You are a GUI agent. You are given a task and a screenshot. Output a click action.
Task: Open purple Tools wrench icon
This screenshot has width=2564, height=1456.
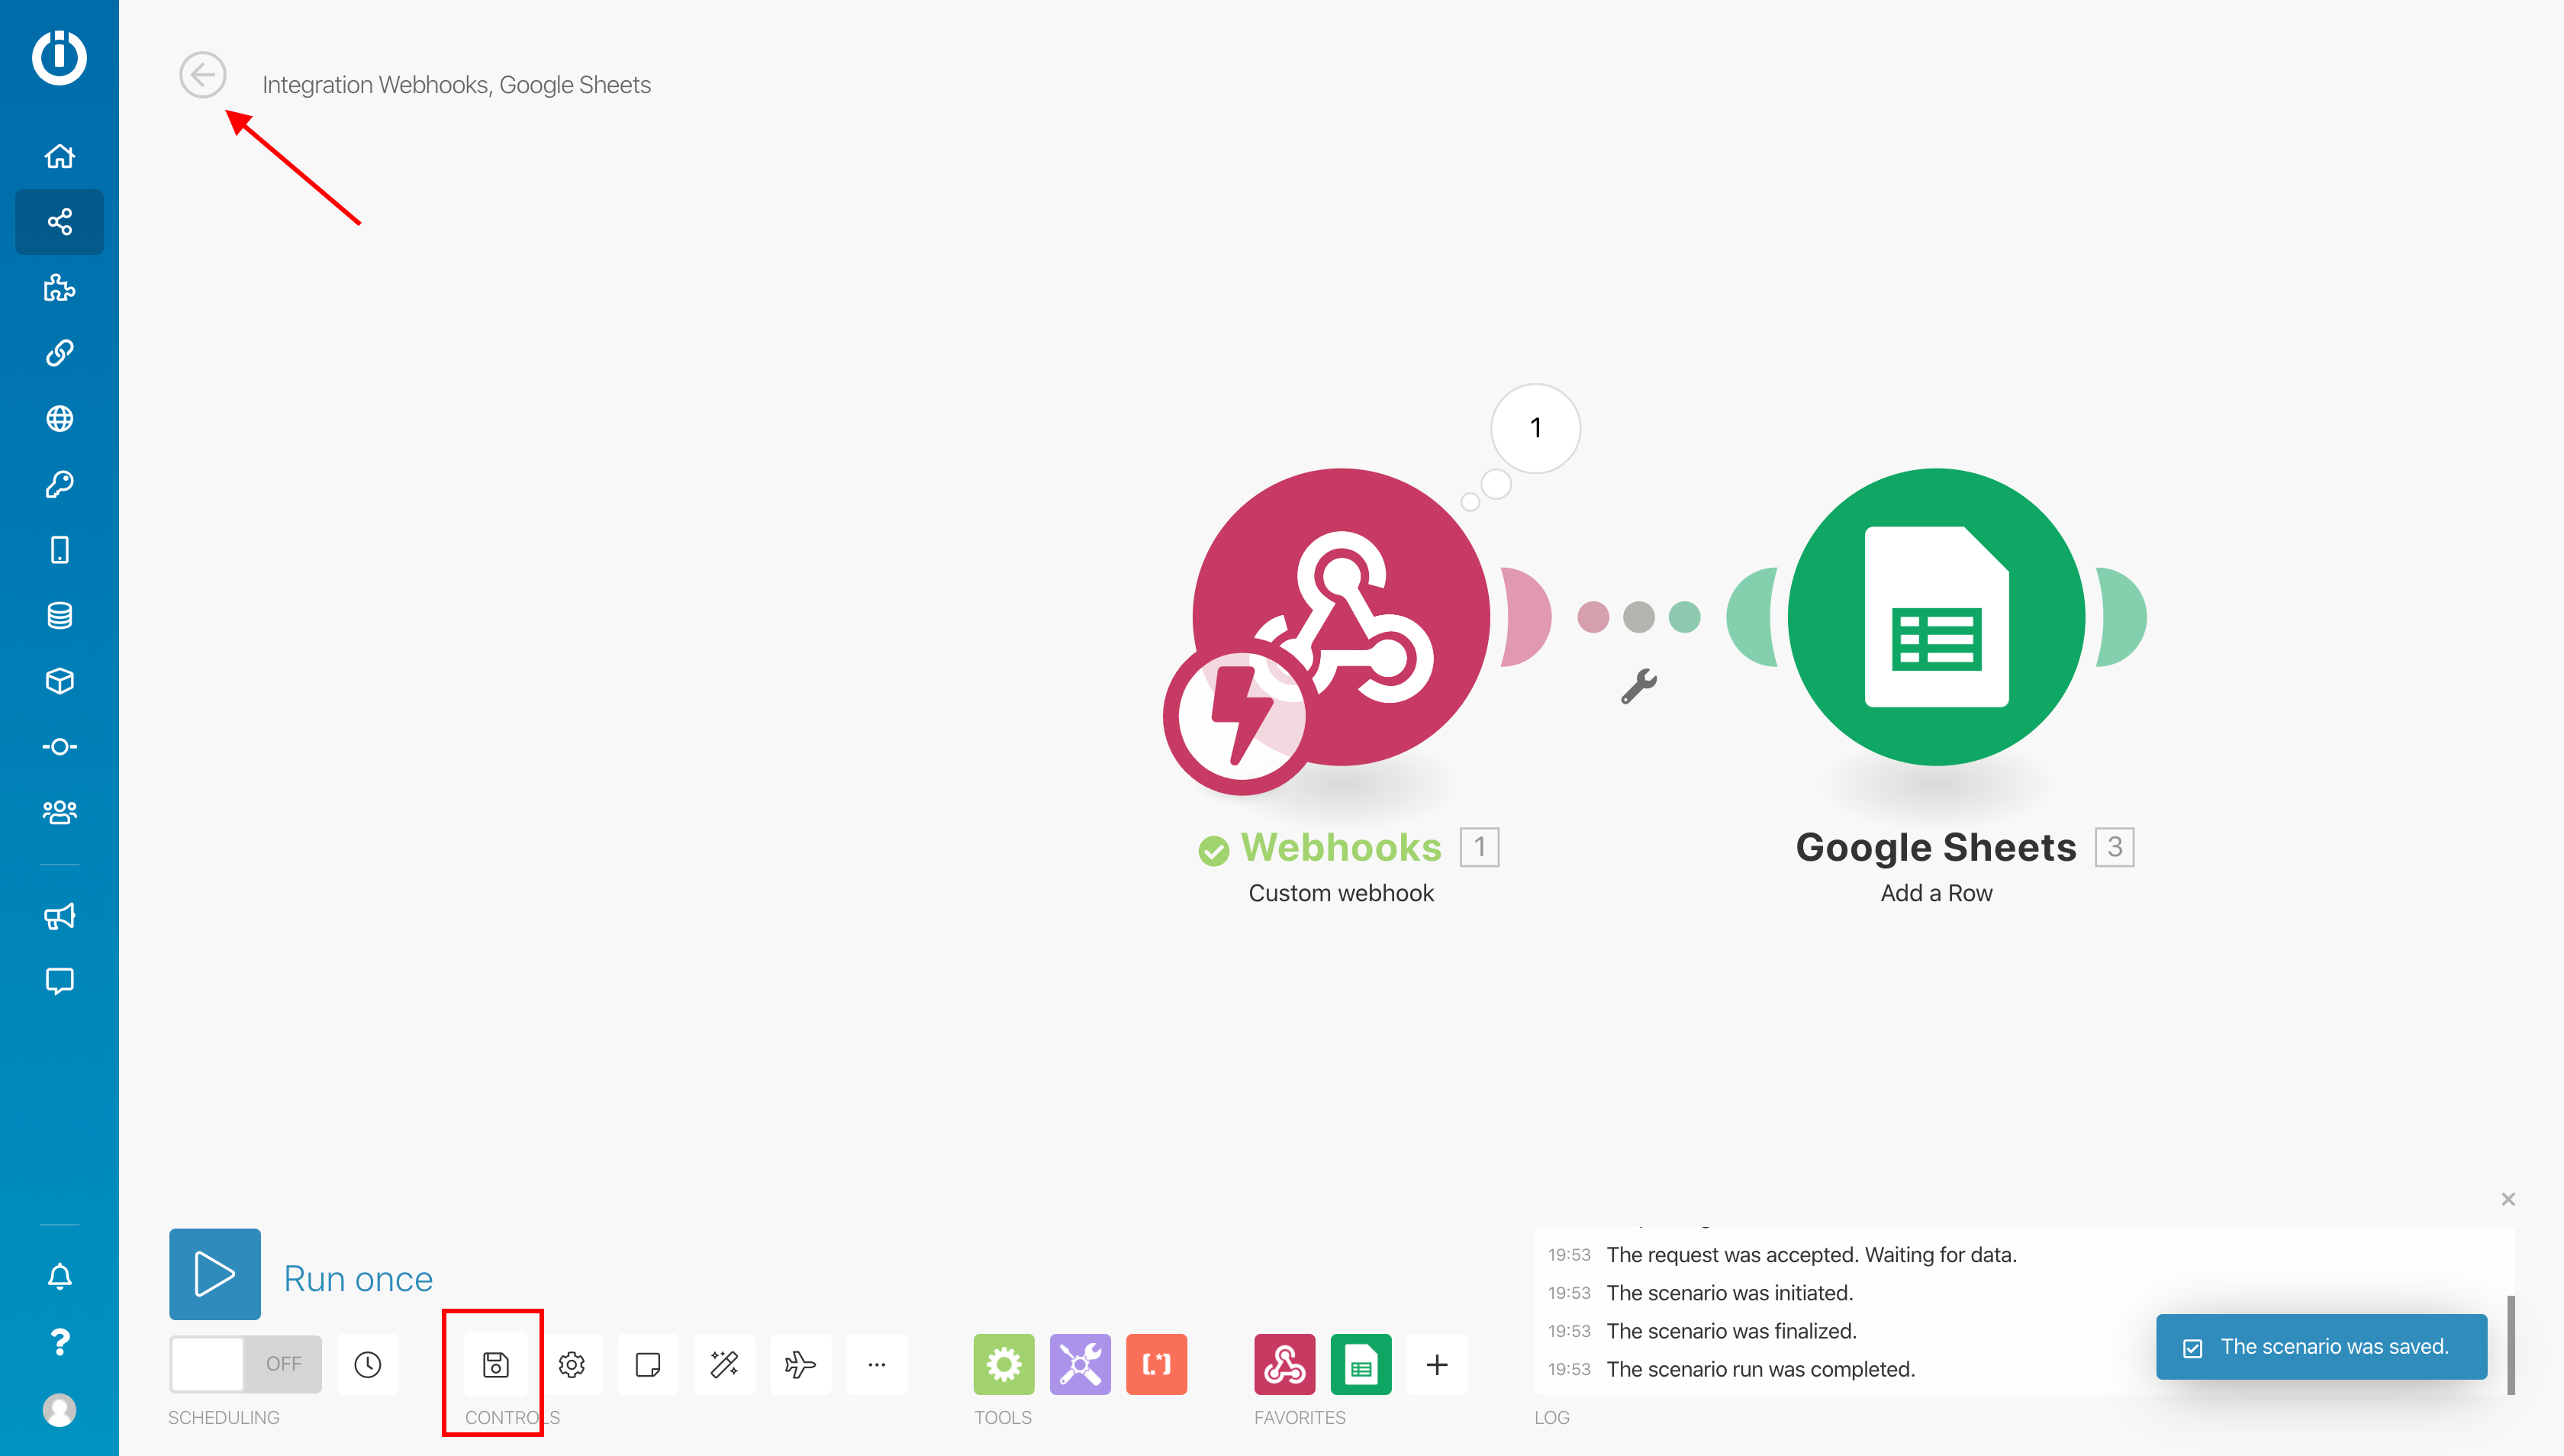[1080, 1364]
